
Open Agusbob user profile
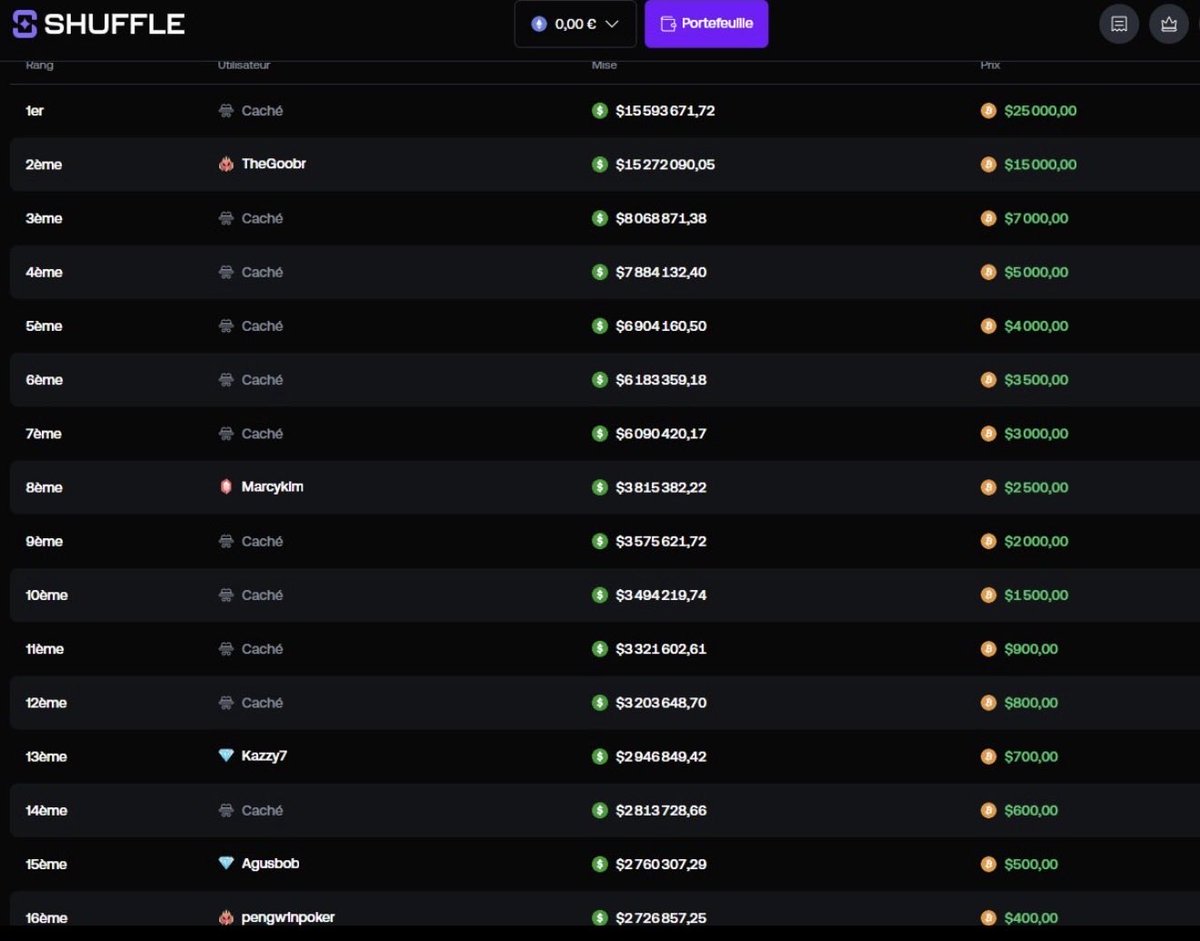tap(270, 864)
